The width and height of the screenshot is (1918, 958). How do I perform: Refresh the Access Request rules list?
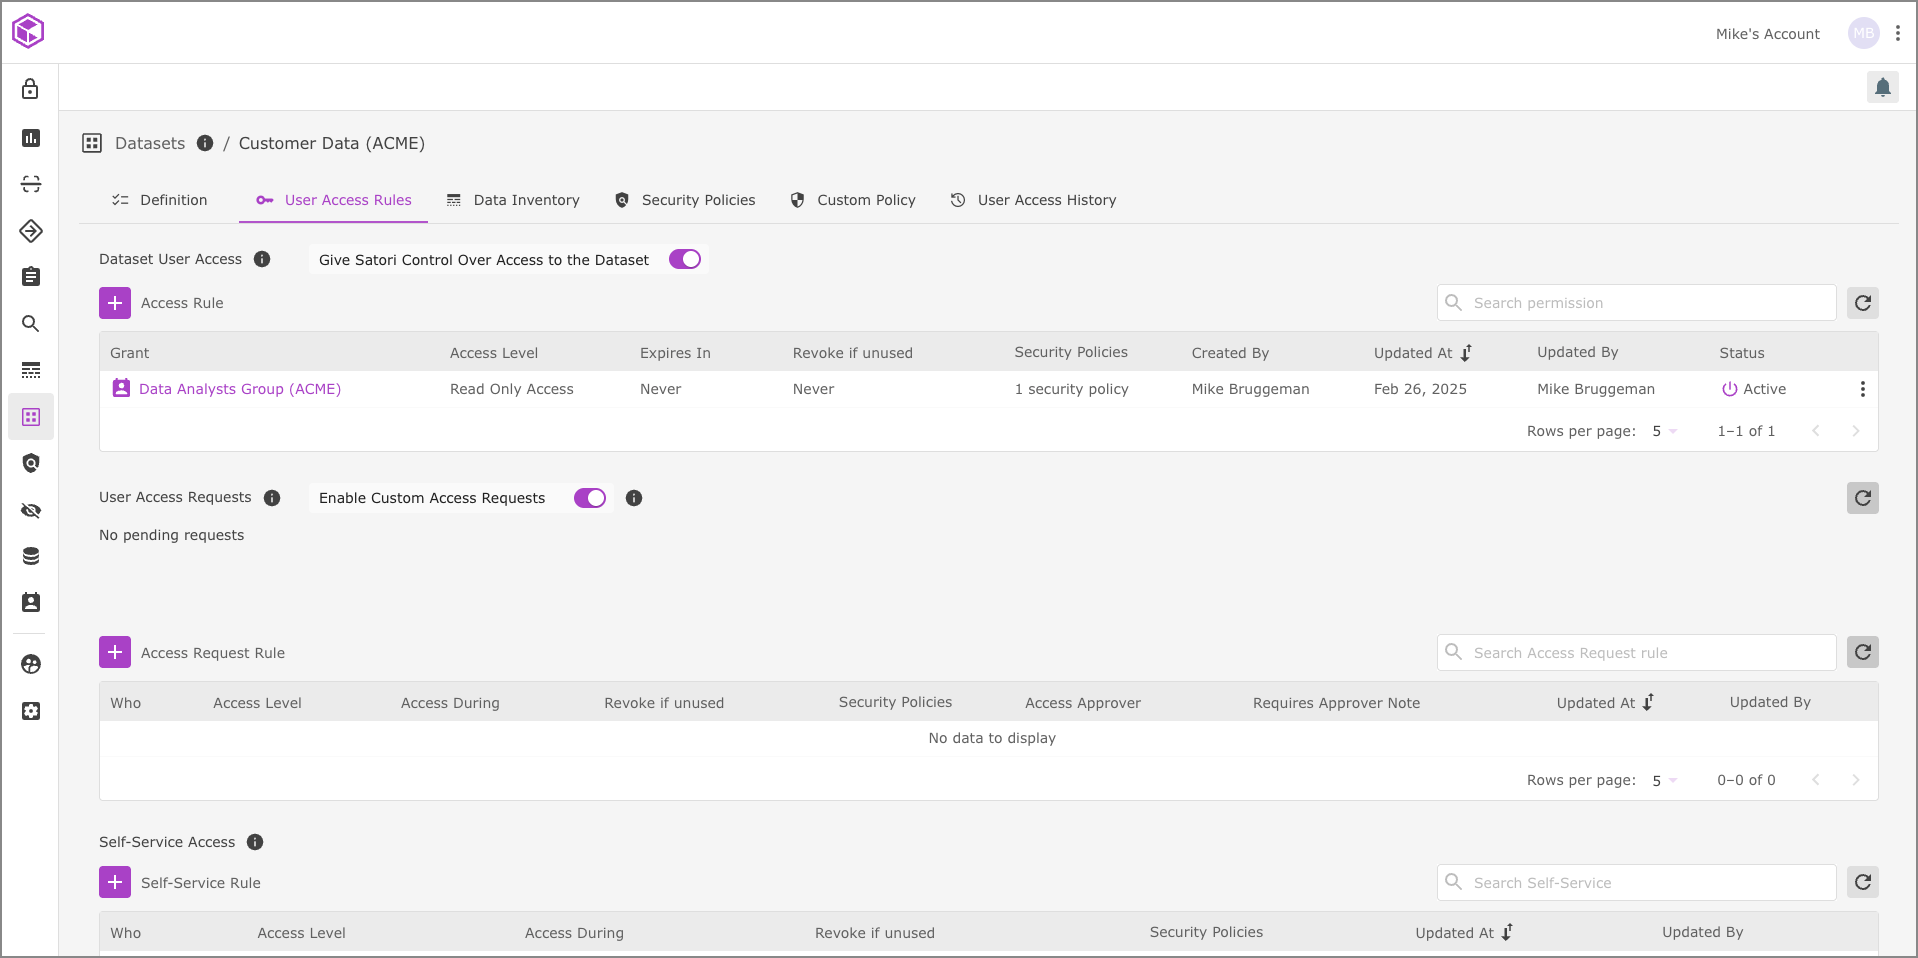(x=1862, y=652)
